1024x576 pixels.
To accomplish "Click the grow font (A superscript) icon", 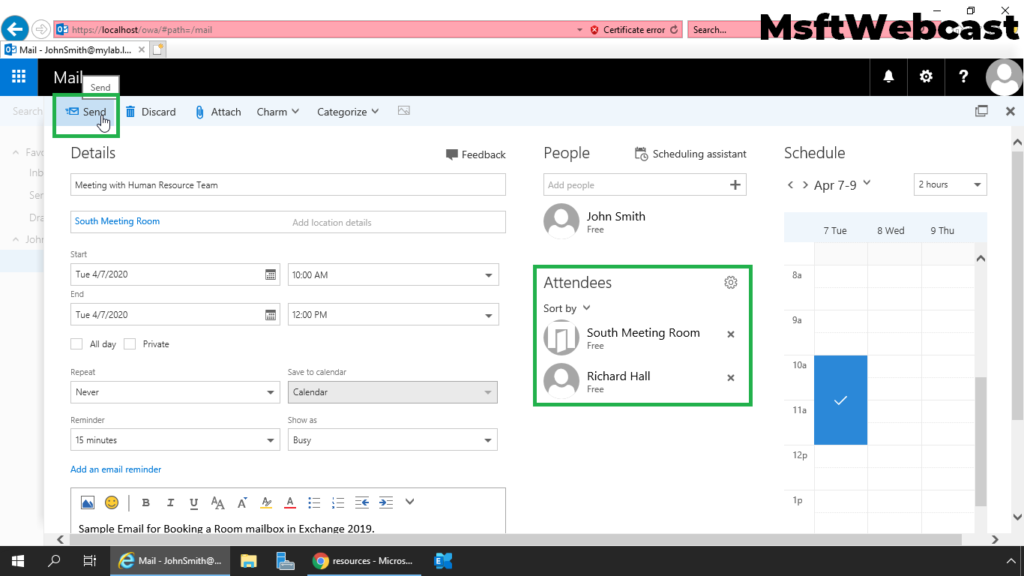I will (242, 502).
